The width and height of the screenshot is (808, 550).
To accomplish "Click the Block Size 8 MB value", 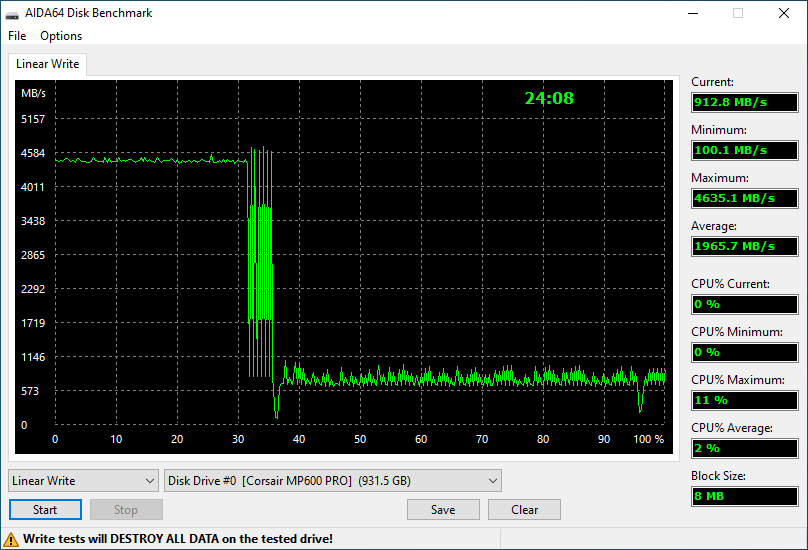I will point(745,496).
